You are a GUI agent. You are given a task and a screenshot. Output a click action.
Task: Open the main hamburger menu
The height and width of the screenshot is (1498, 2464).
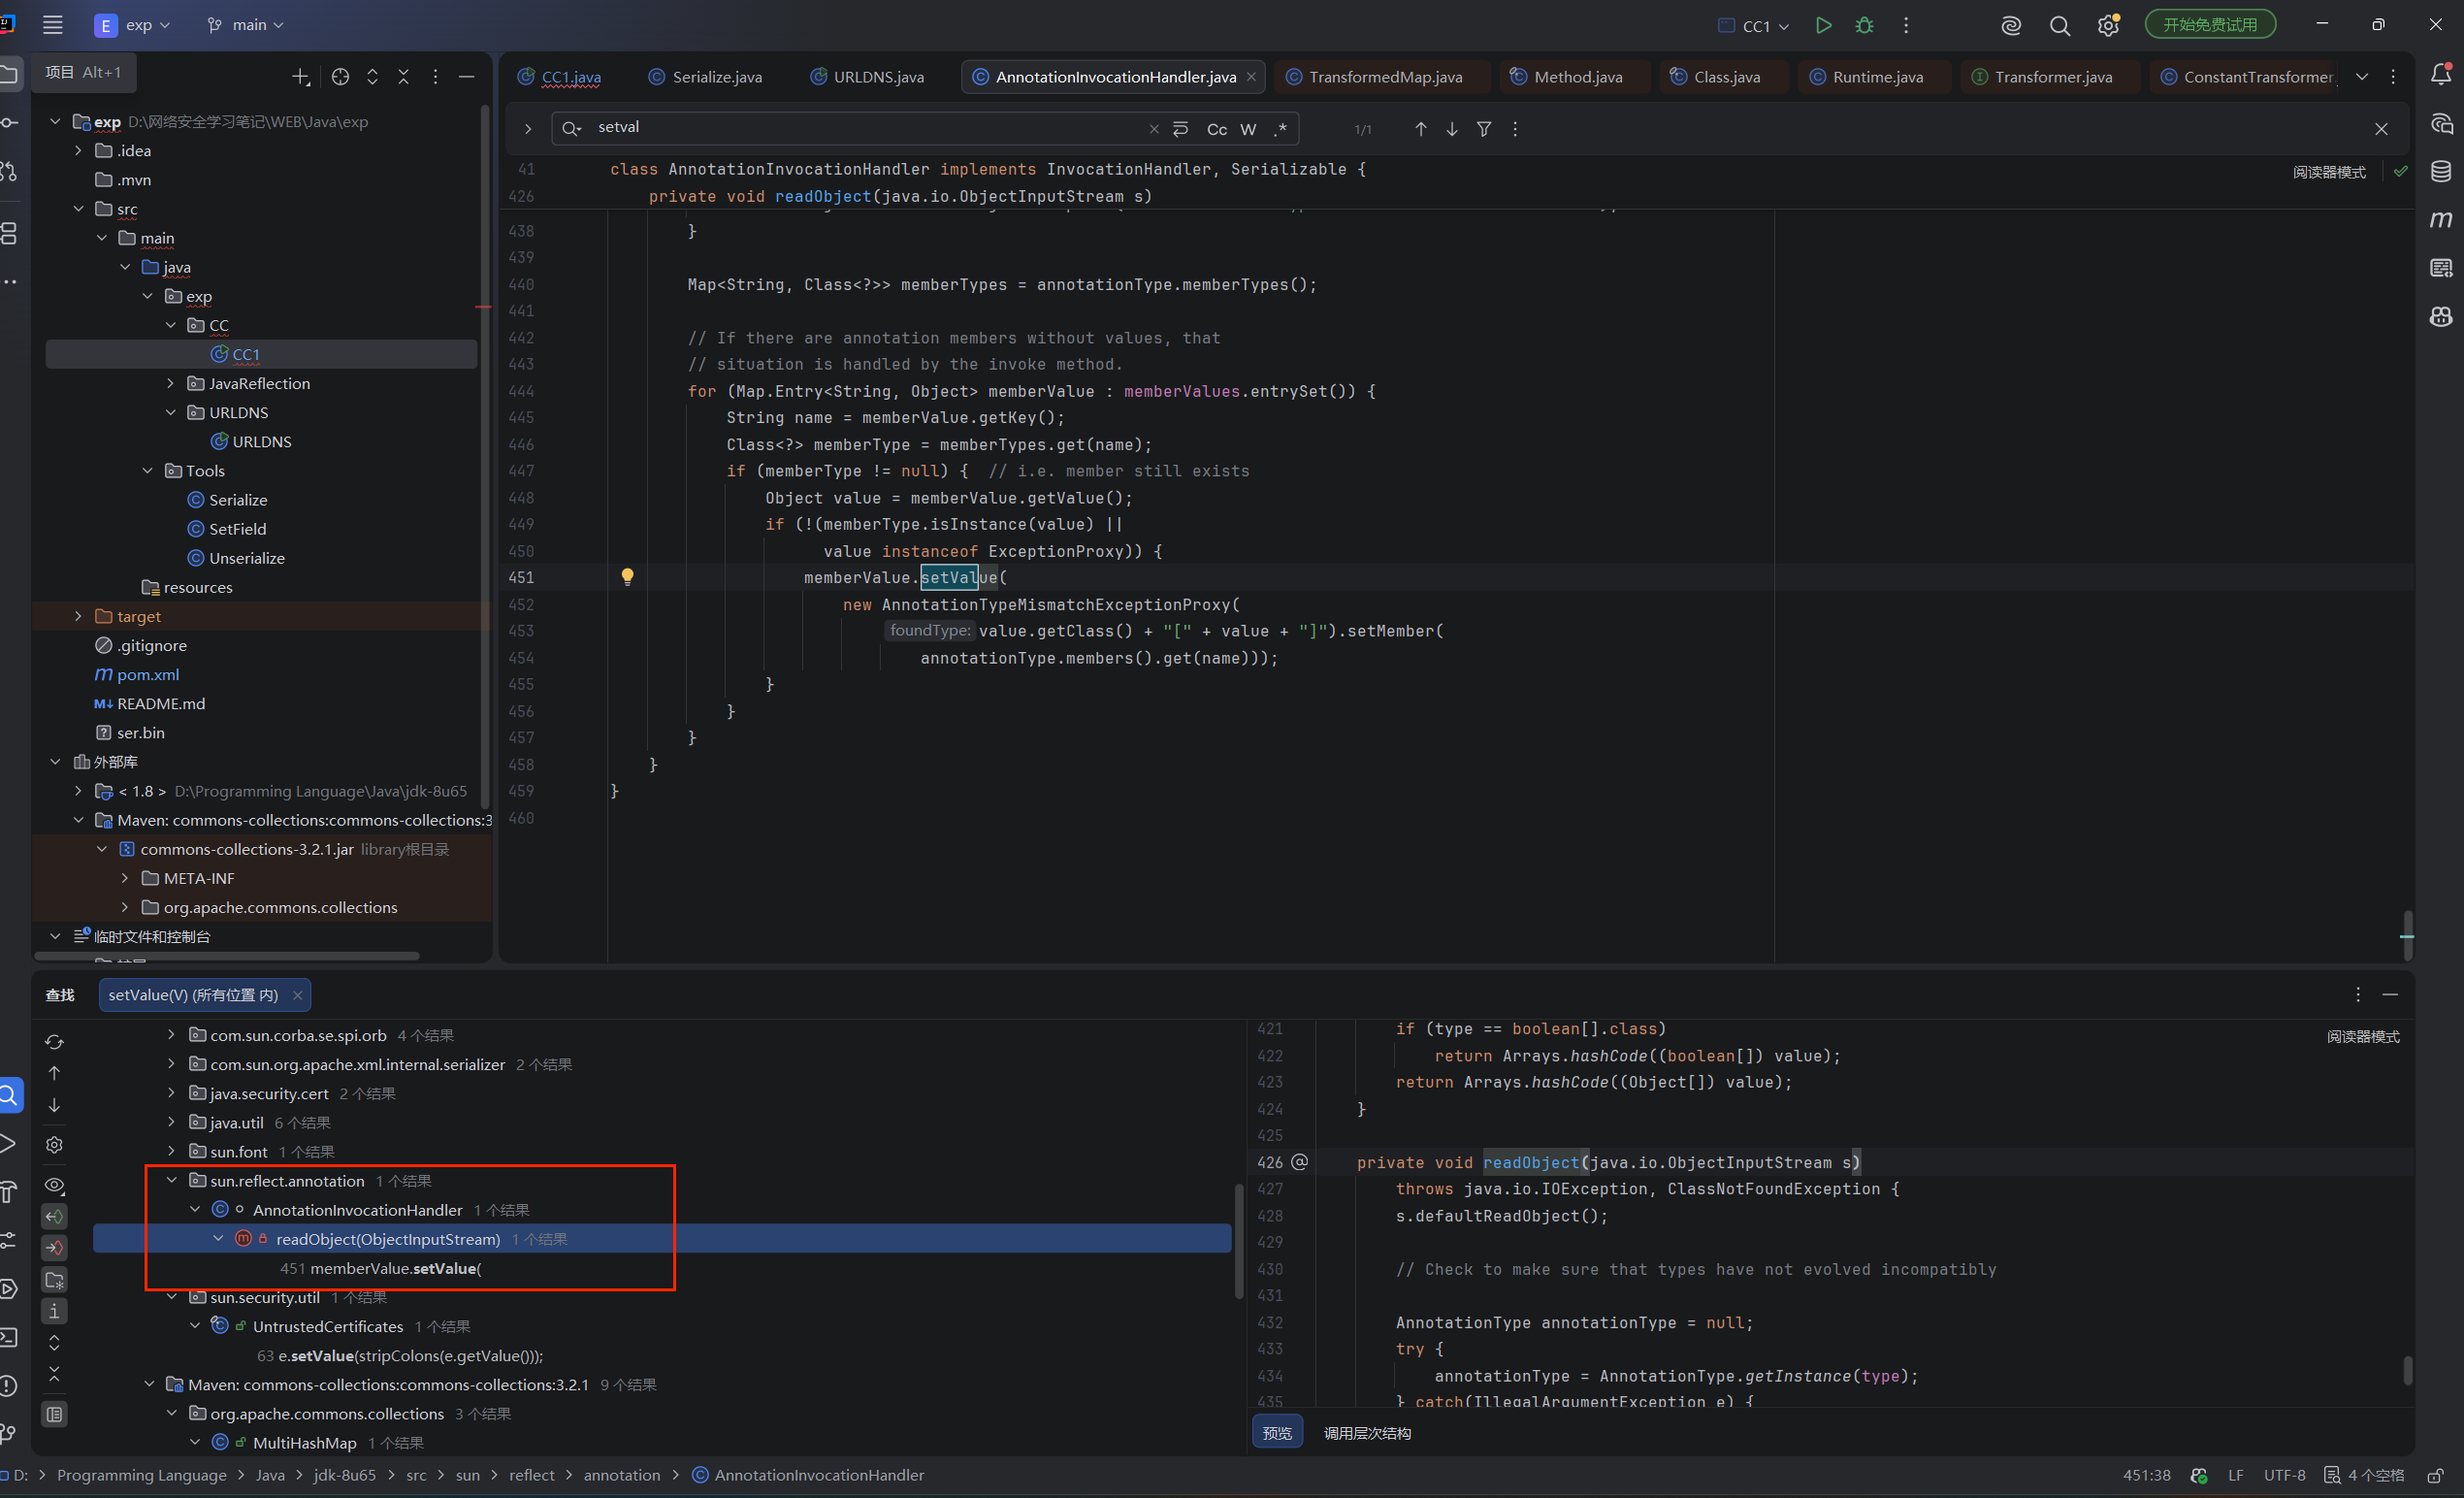coord(53,25)
